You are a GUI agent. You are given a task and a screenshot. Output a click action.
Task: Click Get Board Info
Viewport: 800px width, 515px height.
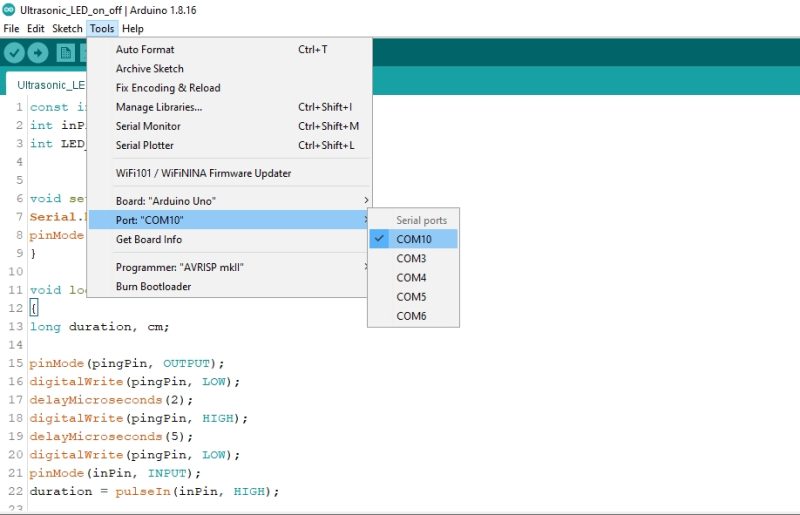pyautogui.click(x=149, y=239)
